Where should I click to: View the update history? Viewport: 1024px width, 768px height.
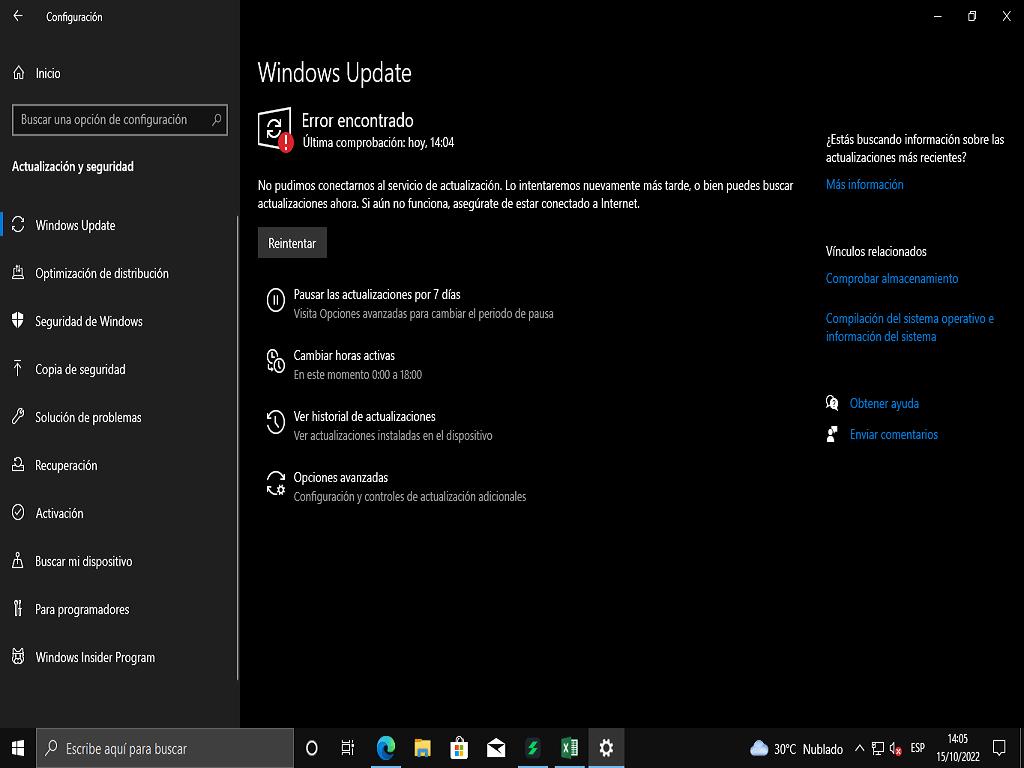pyautogui.click(x=379, y=426)
